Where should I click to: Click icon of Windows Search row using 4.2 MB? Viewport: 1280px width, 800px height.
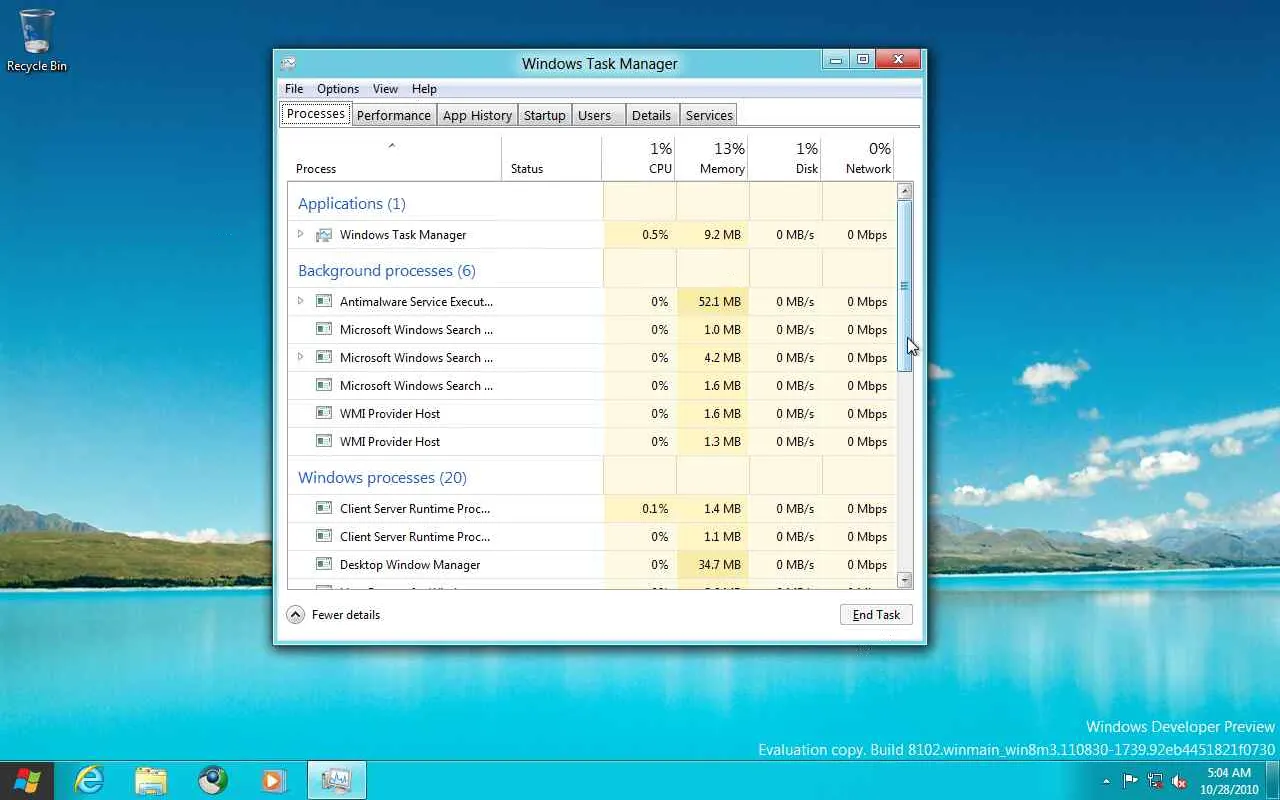point(323,357)
